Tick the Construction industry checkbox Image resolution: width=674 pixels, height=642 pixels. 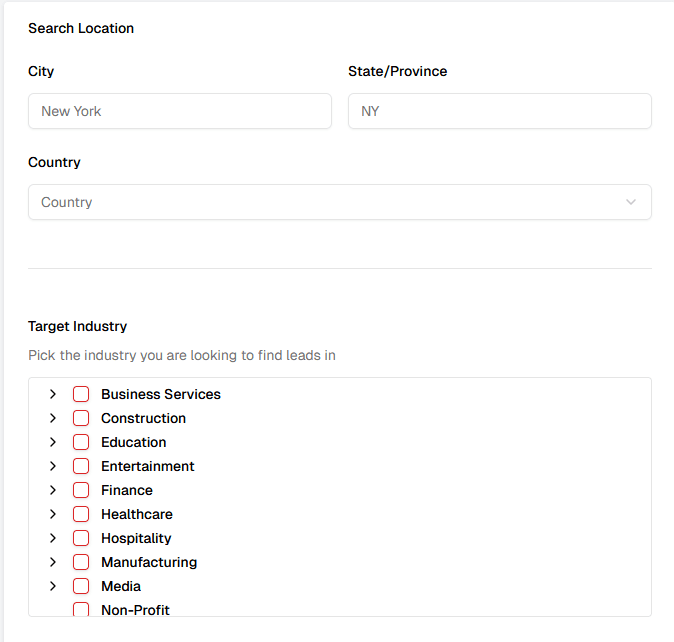[x=81, y=418]
